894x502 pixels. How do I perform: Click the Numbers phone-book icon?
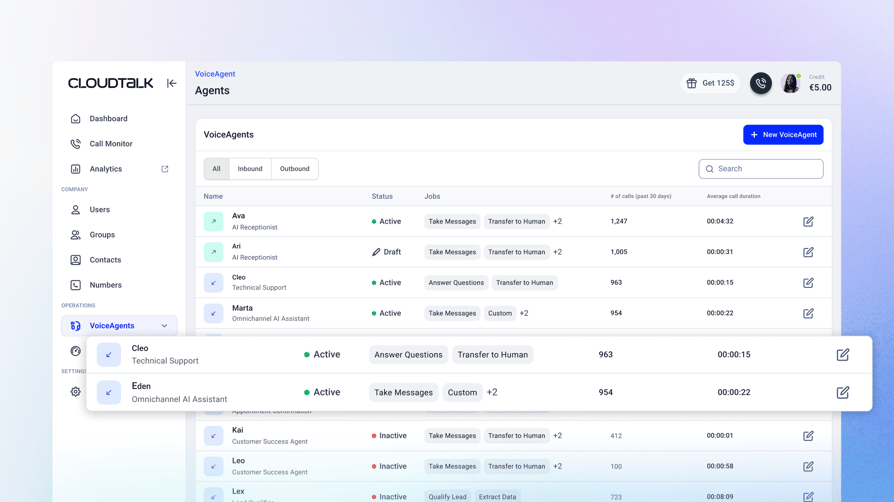[x=75, y=285]
